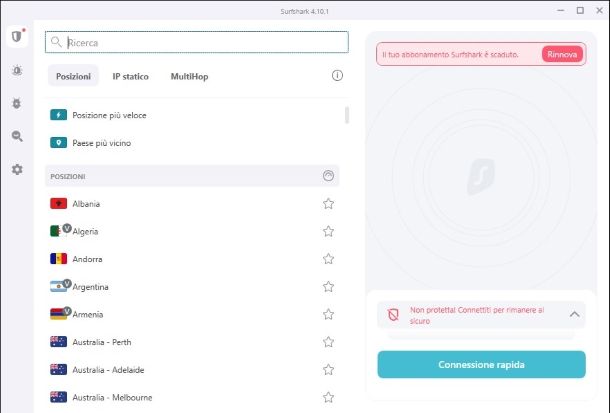
Task: Mark Argentina as favorite via star
Action: 328,287
